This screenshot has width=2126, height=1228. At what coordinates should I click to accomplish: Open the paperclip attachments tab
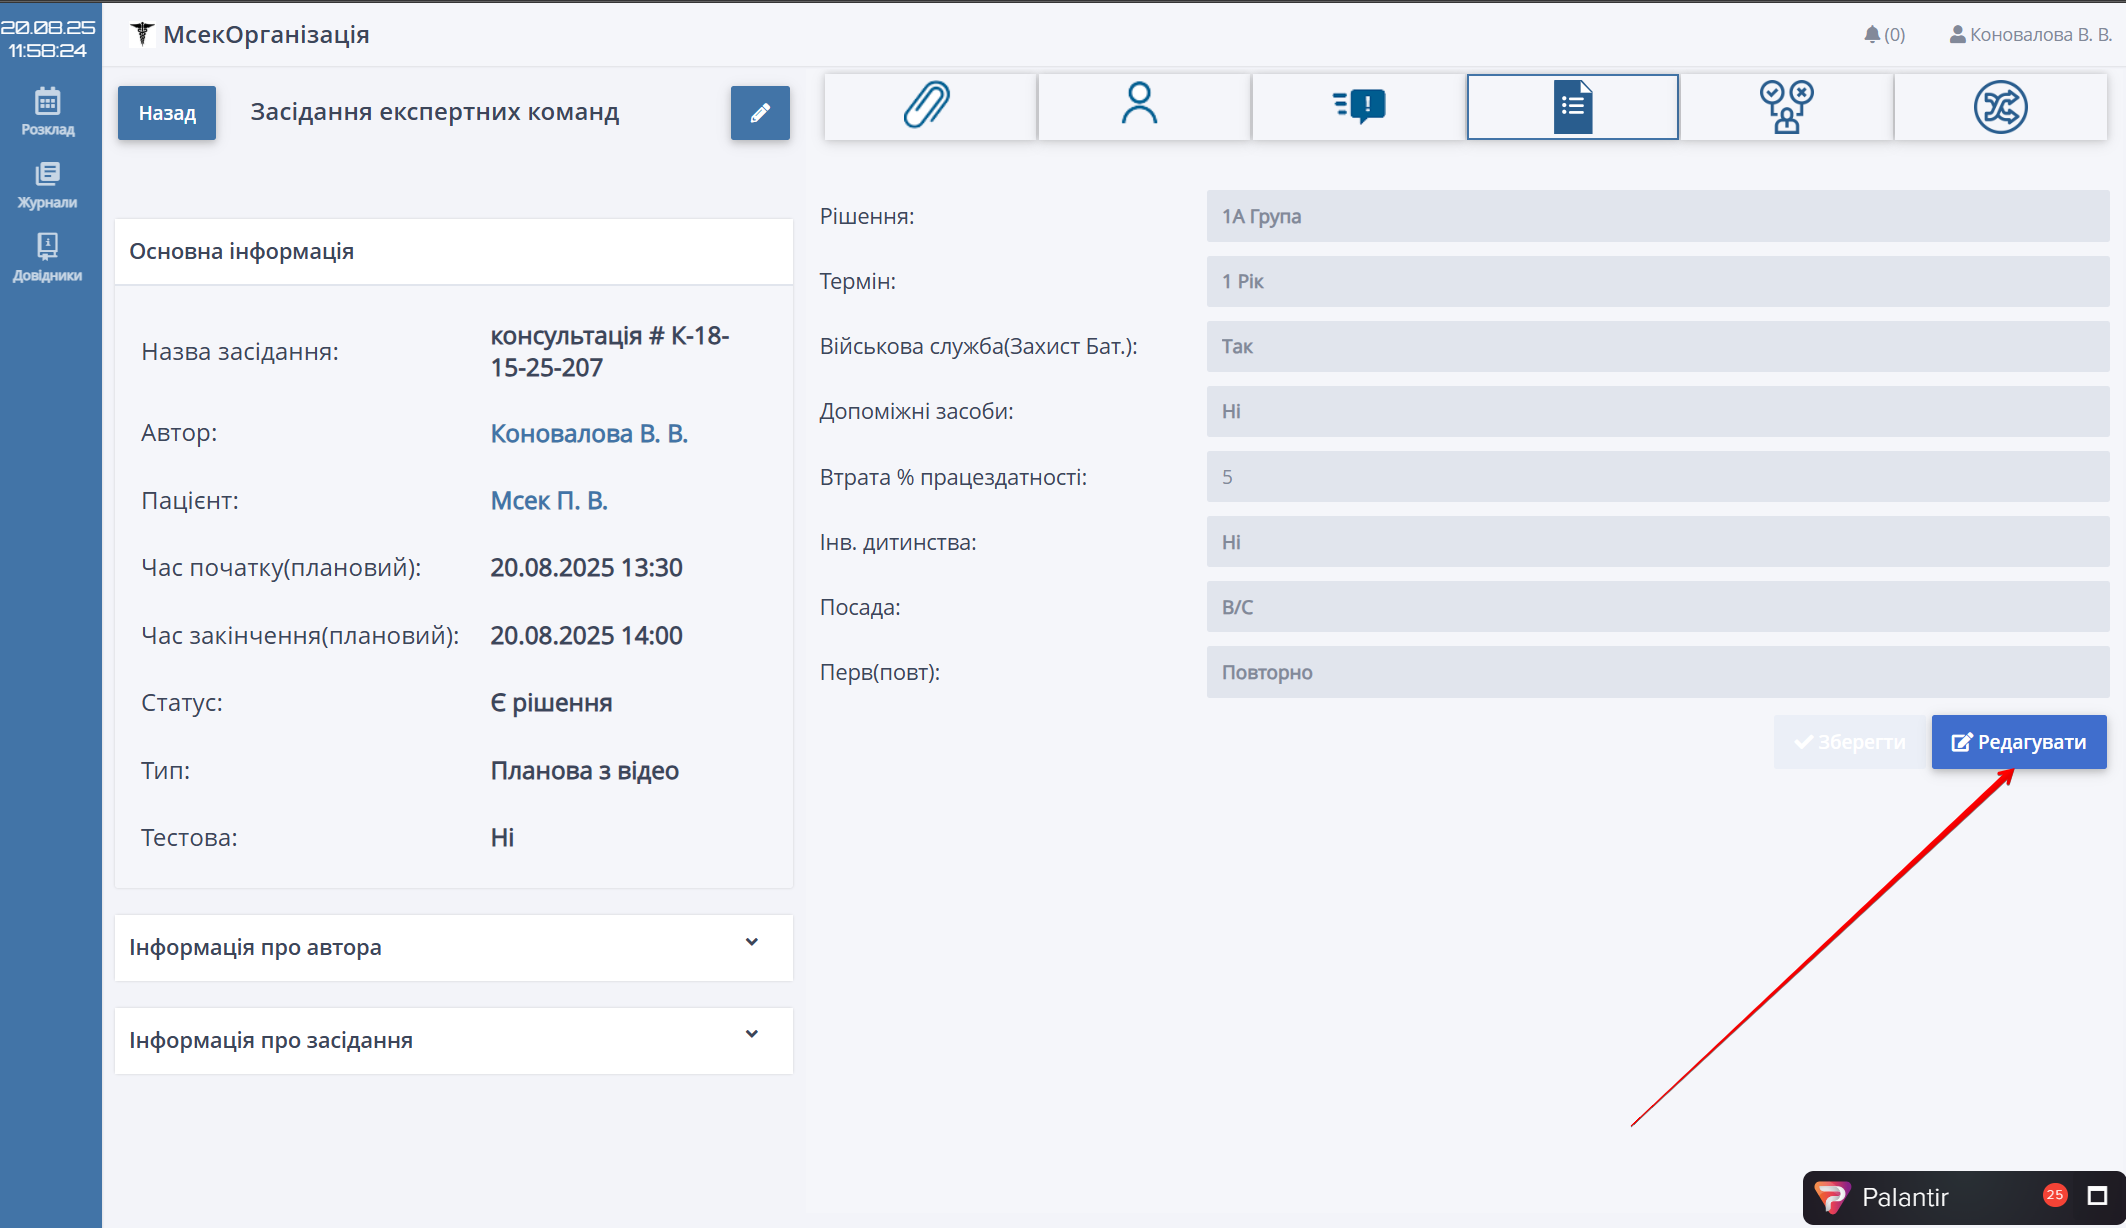pos(929,106)
